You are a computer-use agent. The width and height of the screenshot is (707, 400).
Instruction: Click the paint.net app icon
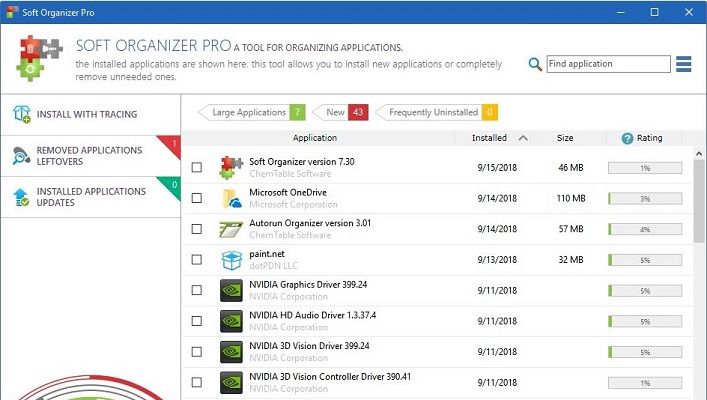231,260
